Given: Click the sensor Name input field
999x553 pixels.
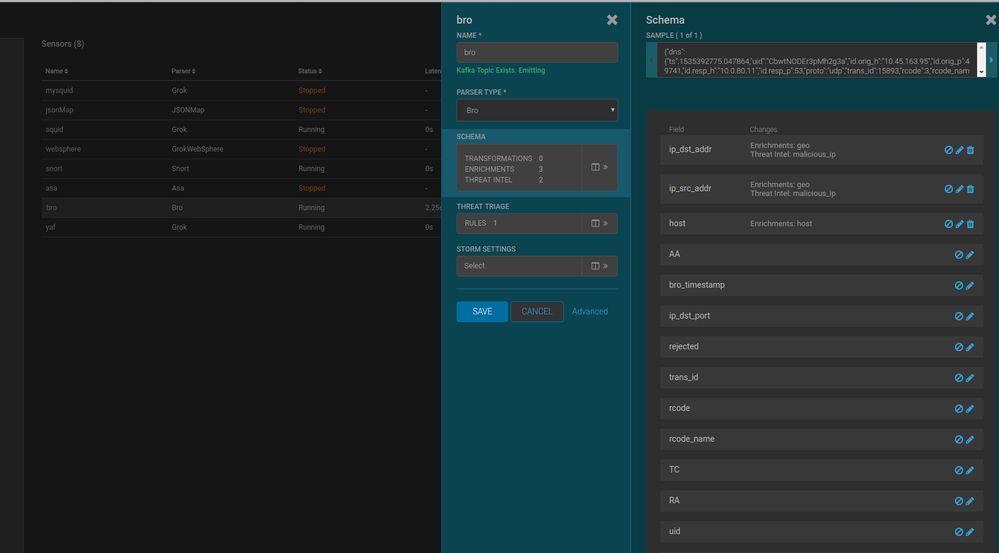Looking at the screenshot, I should click(537, 53).
